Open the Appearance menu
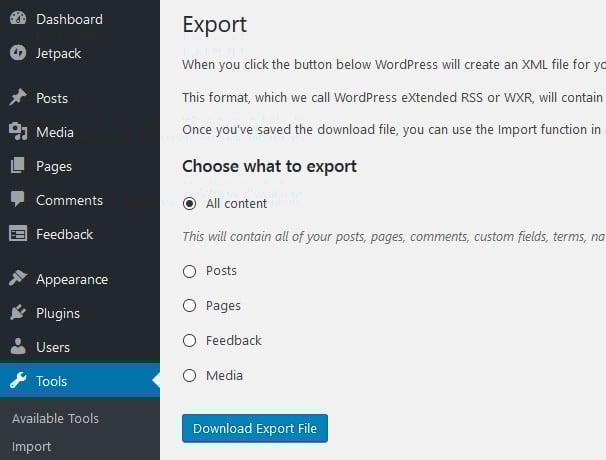Screen dimensions: 606x460 [80, 279]
